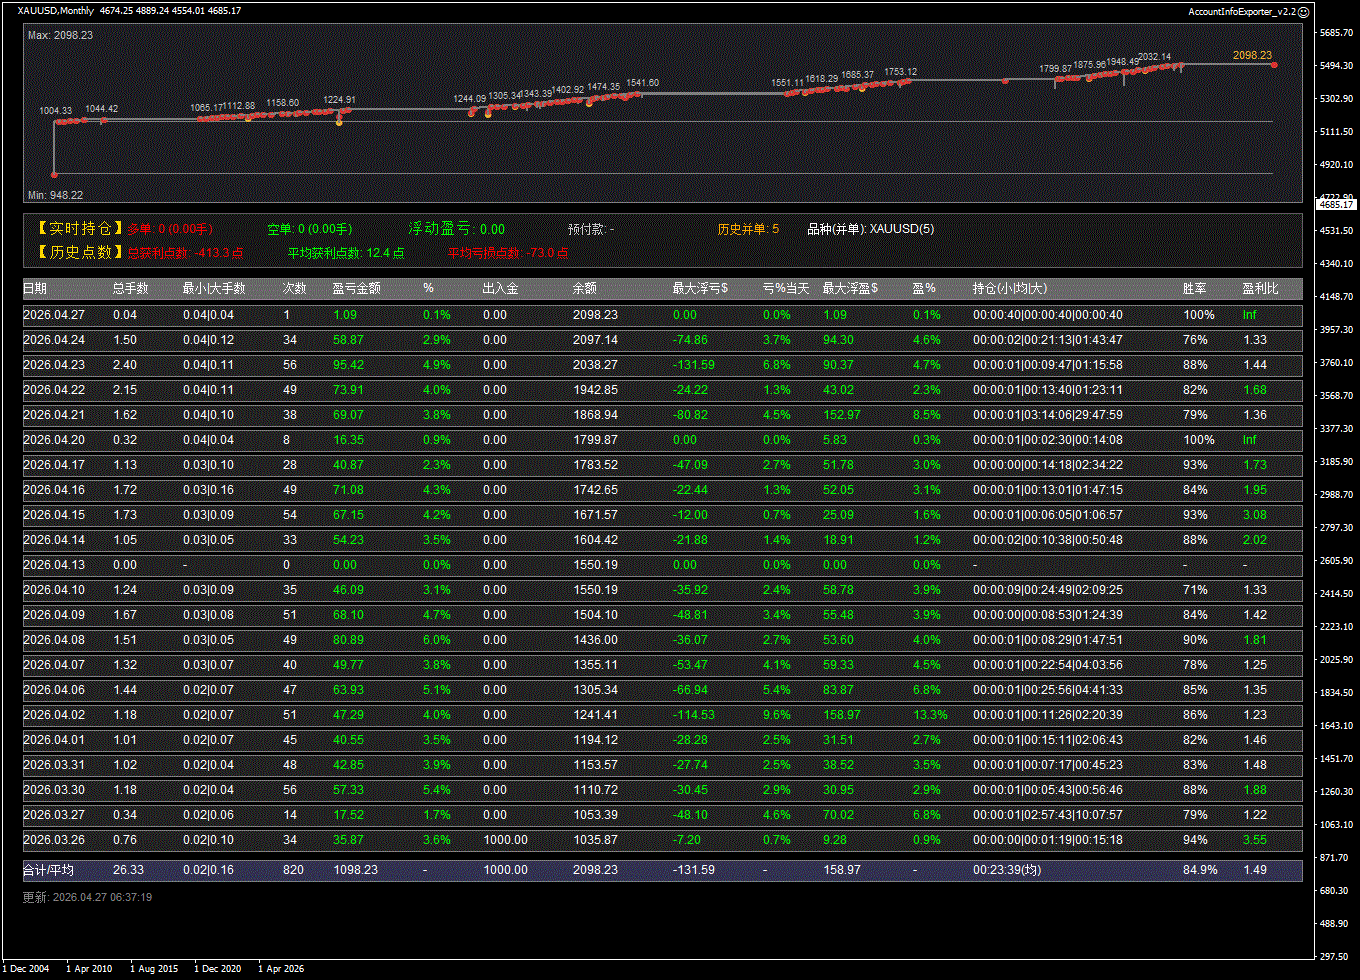The width and height of the screenshot is (1360, 980).
Task: Click the 日期 column header
Action: pyautogui.click(x=35, y=289)
